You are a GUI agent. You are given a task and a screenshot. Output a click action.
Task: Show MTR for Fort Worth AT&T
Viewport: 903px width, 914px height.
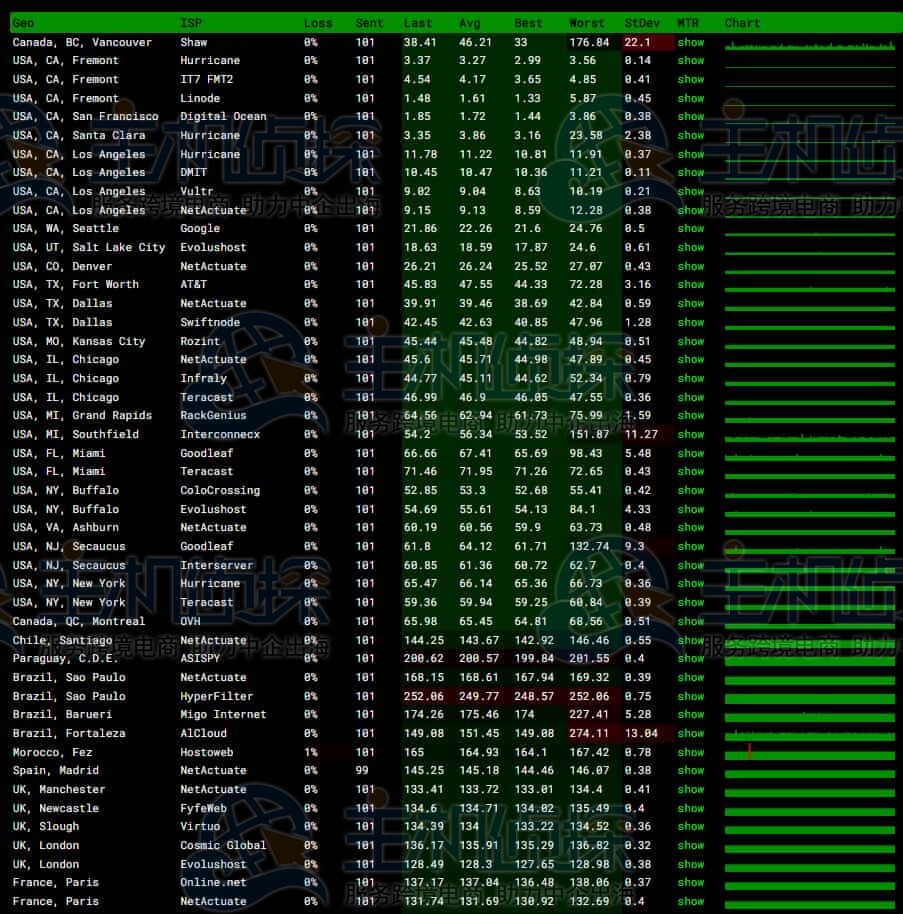pos(691,284)
